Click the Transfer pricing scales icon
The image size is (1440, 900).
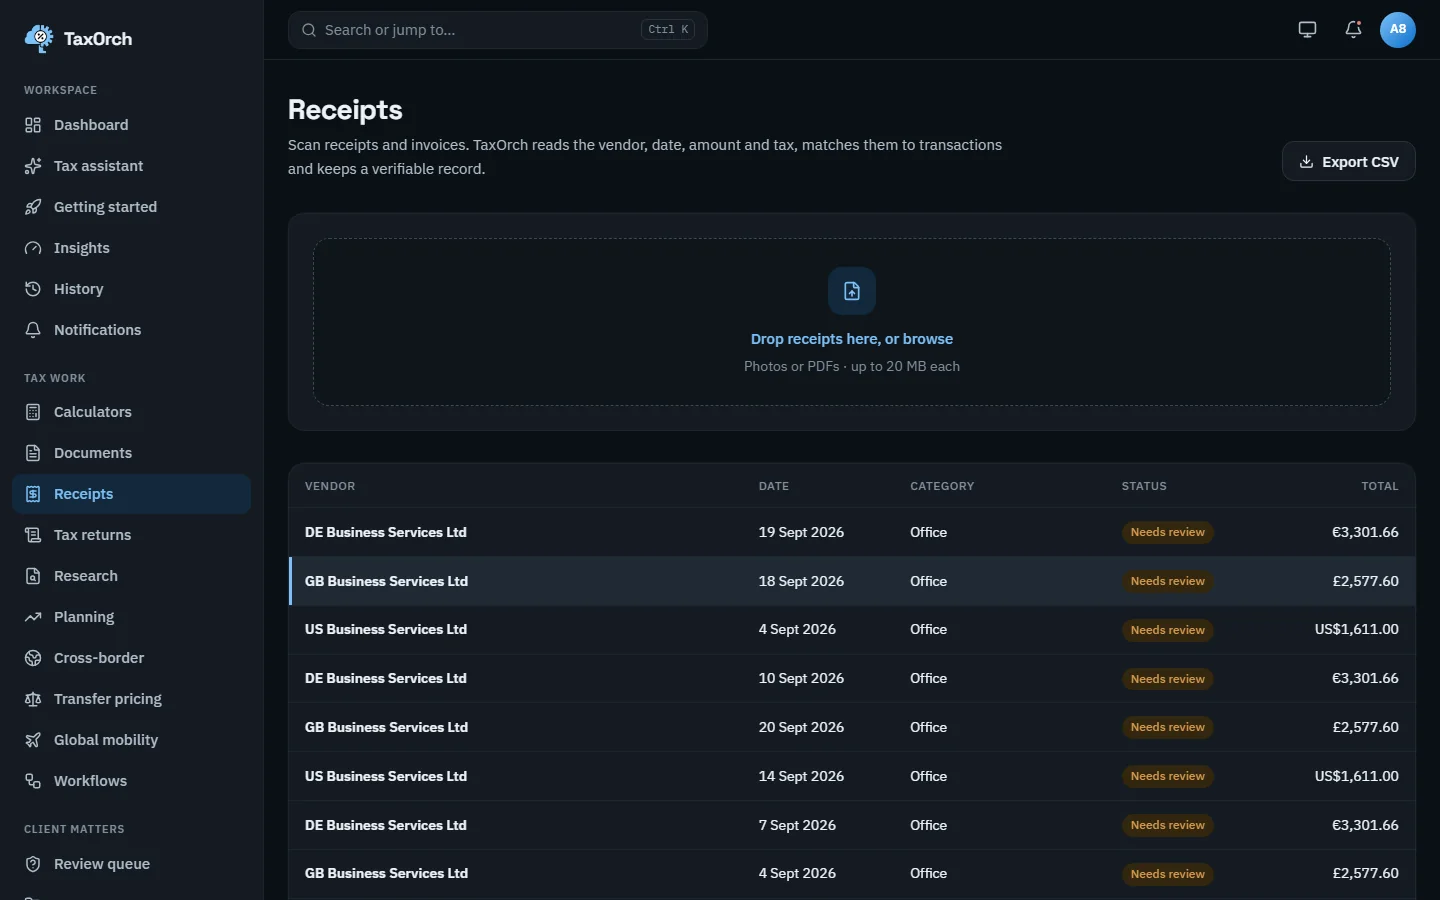(33, 699)
